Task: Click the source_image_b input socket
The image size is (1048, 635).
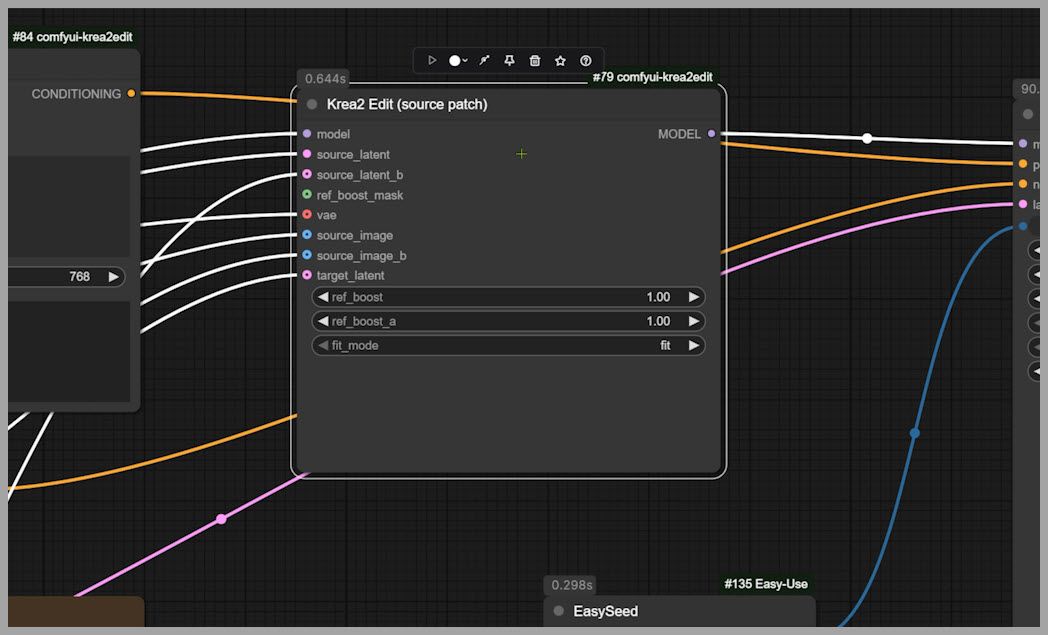Action: tap(307, 255)
